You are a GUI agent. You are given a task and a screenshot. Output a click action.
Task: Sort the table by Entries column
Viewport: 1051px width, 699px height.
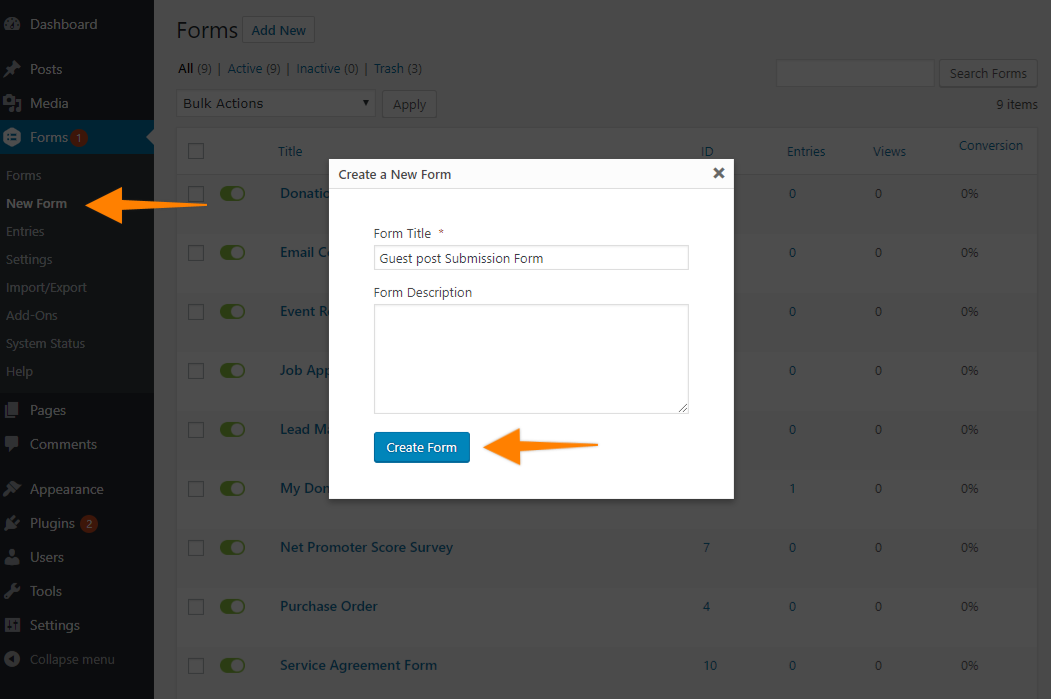coord(806,151)
